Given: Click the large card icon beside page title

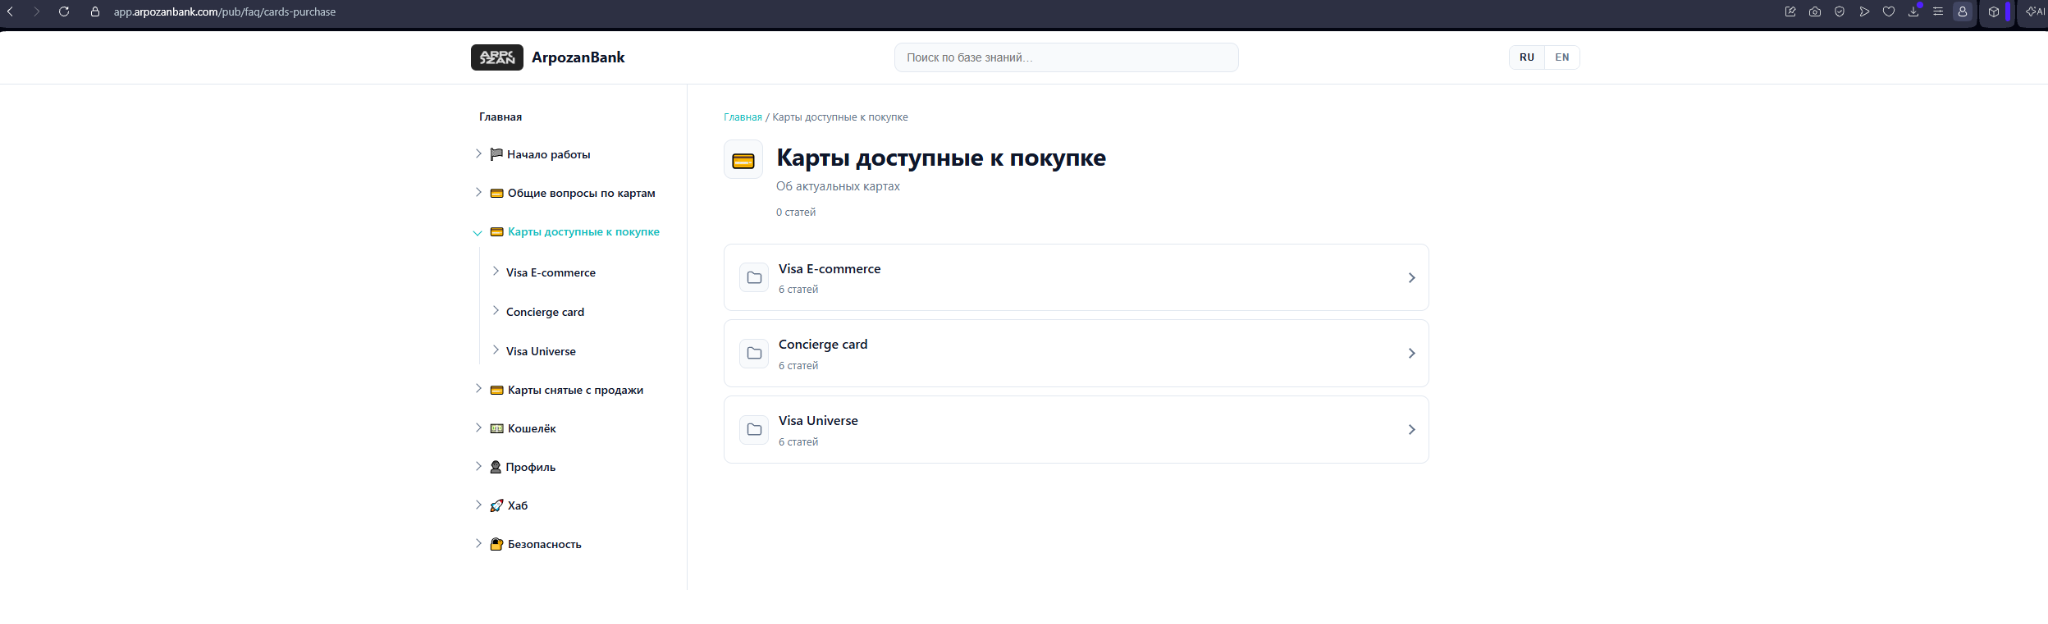Looking at the screenshot, I should (x=743, y=160).
